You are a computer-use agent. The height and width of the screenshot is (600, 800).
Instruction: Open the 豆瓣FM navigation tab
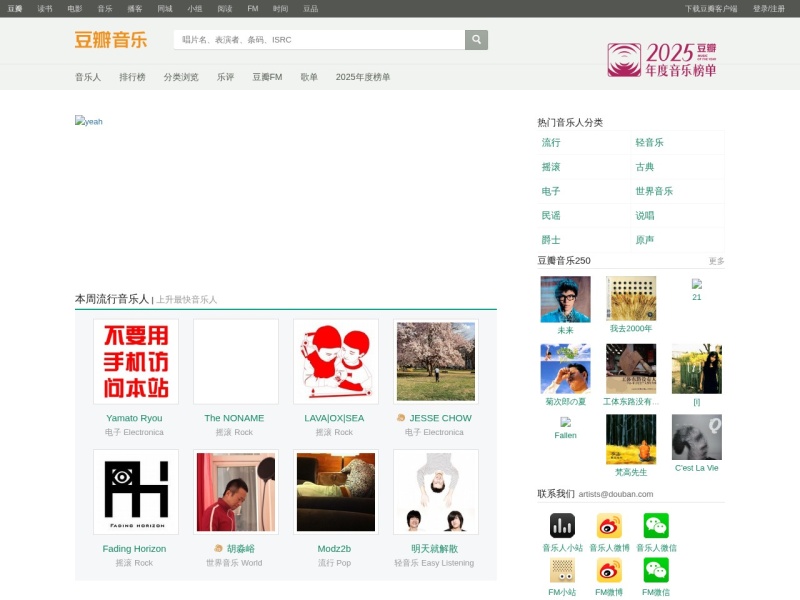pyautogui.click(x=267, y=77)
